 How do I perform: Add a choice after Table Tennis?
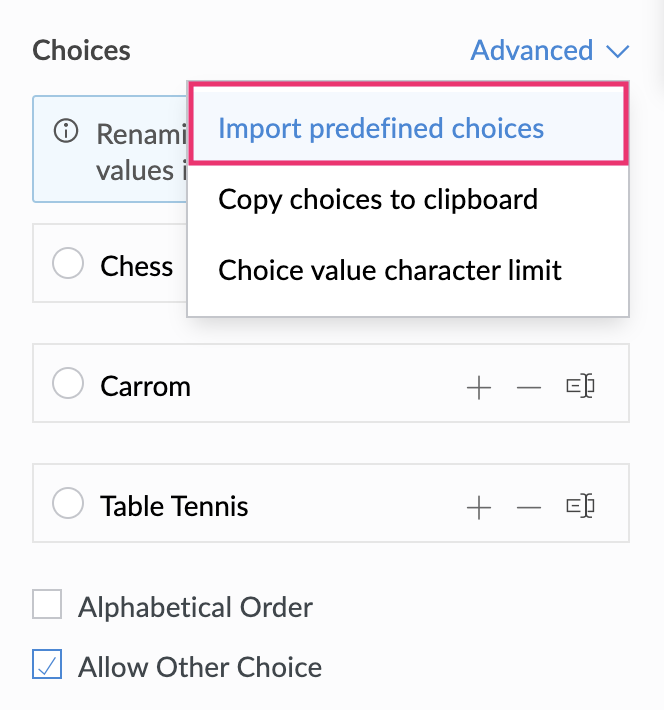coord(479,507)
